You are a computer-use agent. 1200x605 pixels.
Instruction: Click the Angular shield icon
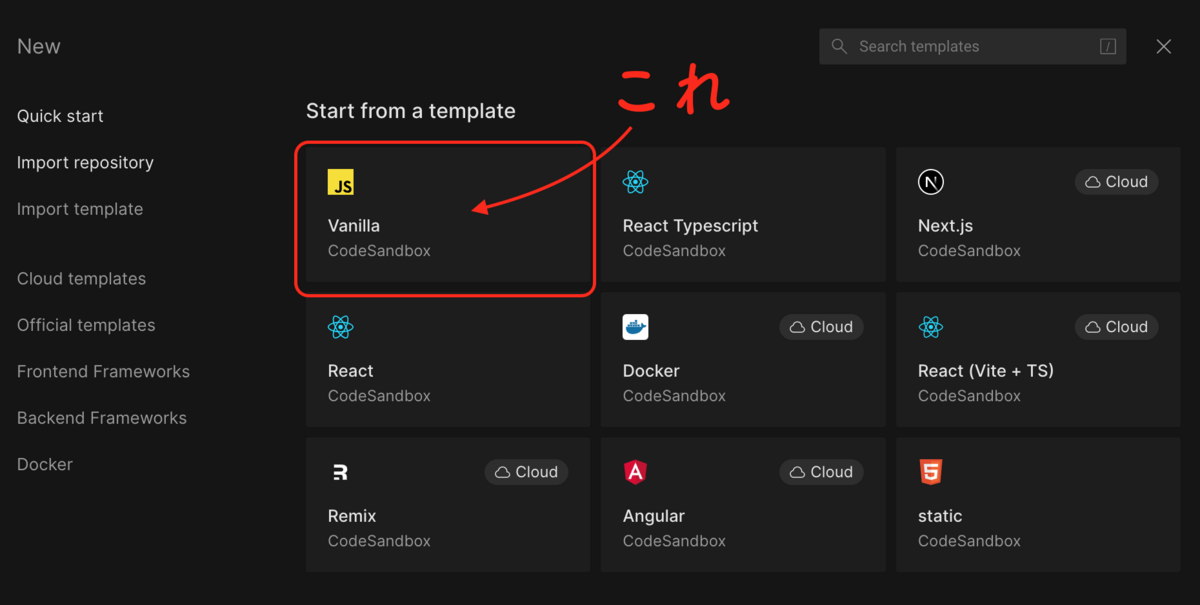click(x=636, y=471)
